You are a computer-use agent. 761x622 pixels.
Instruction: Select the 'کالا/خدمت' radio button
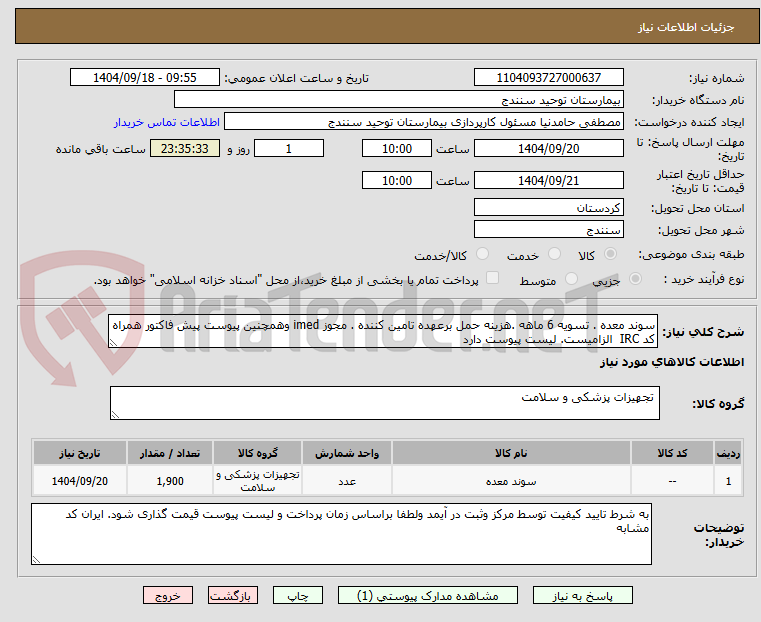point(482,254)
